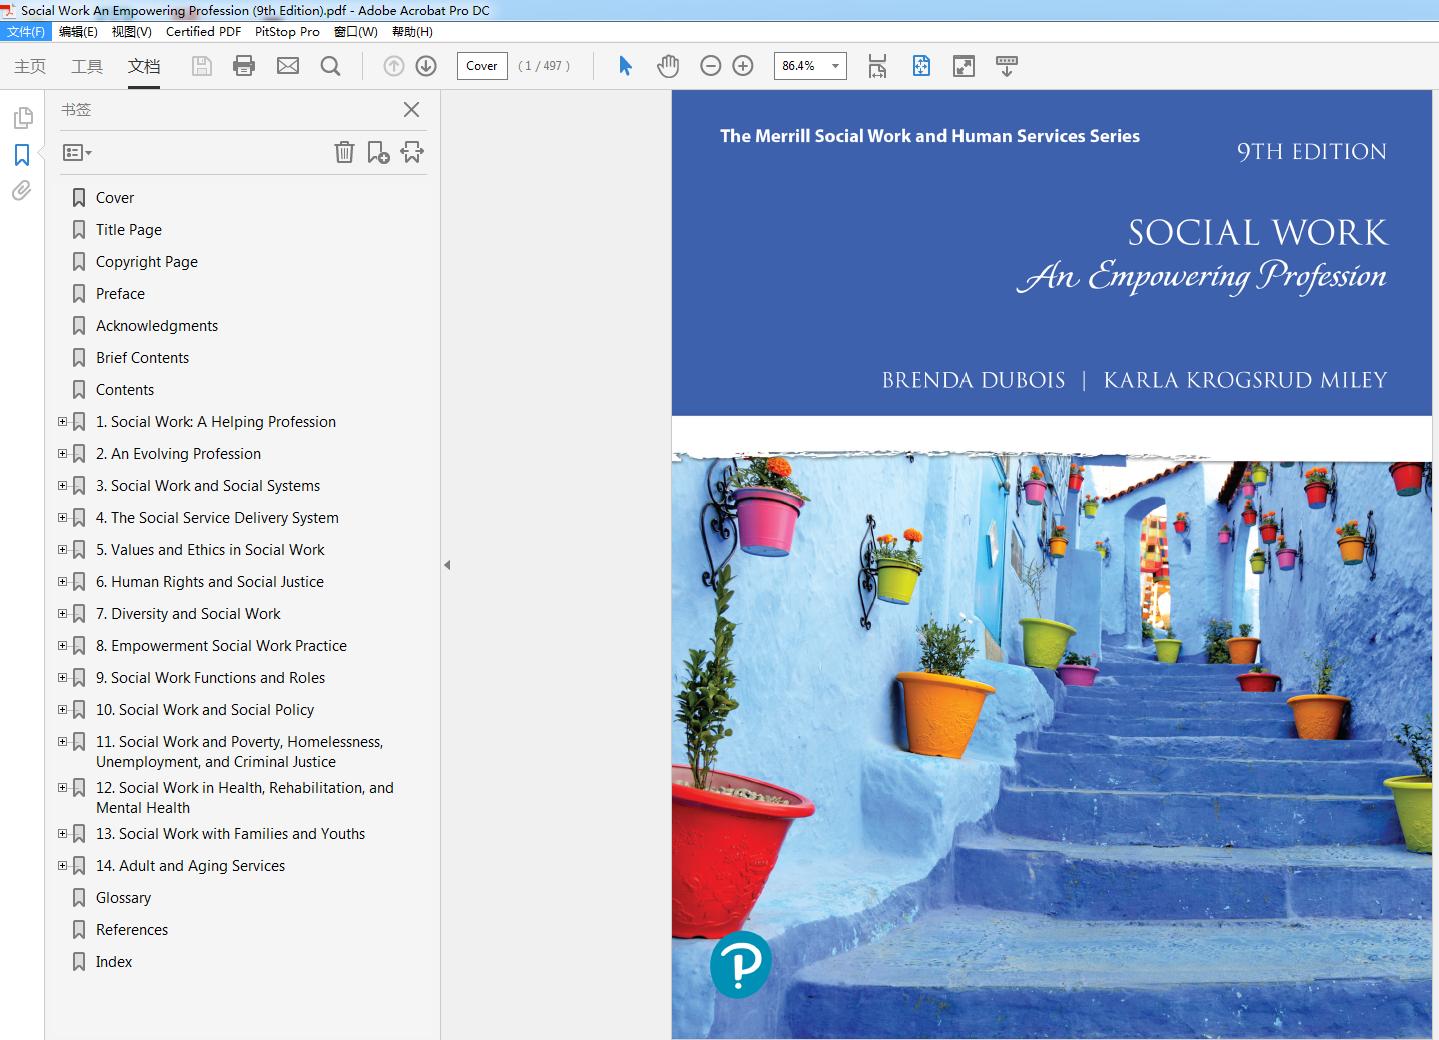Image resolution: width=1439 pixels, height=1040 pixels.
Task: Open the Certified PDF menu
Action: pos(203,32)
